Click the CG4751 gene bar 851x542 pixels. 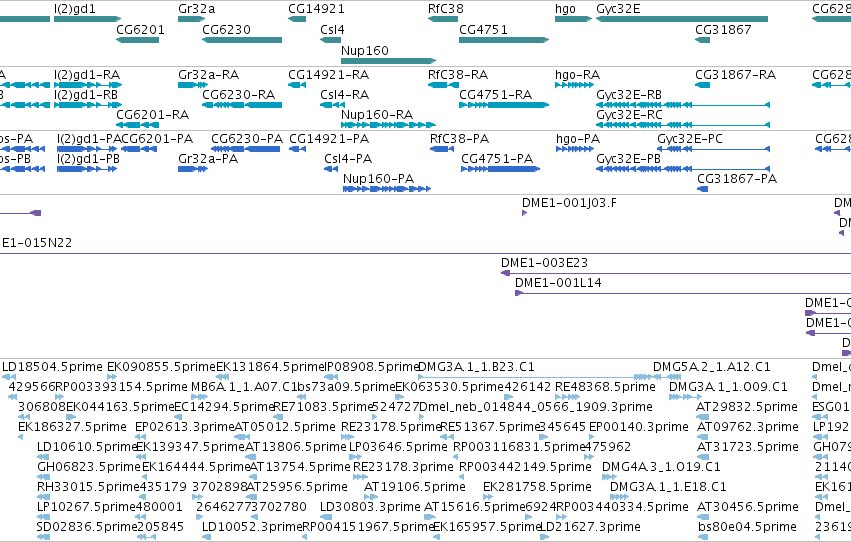click(x=504, y=40)
